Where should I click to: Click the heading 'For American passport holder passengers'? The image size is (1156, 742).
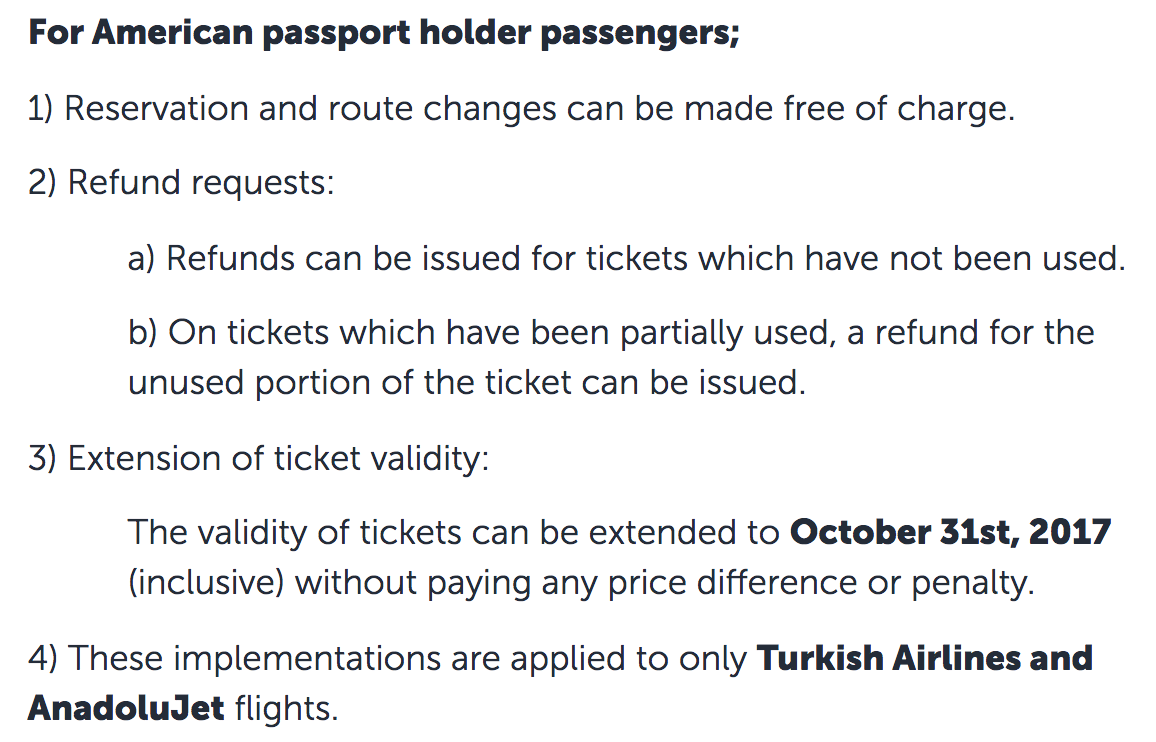click(x=384, y=33)
